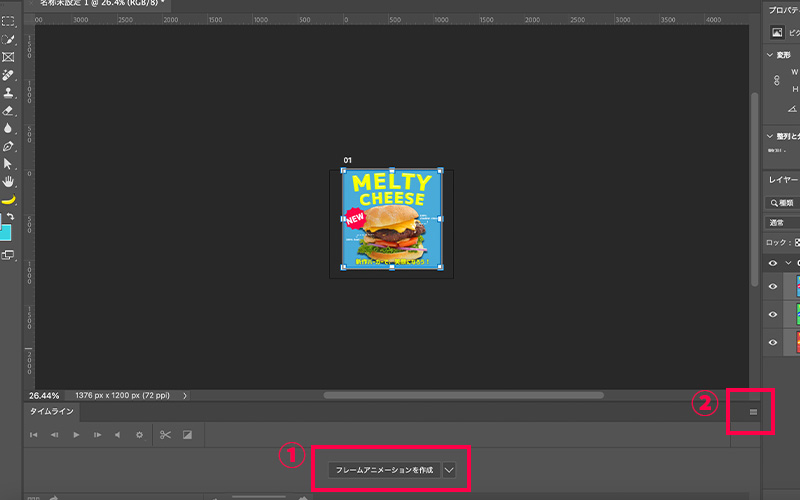Open dropdown arrow beside フレームアニメーションを作成
Screen dimensions: 800x500
click(x=449, y=469)
